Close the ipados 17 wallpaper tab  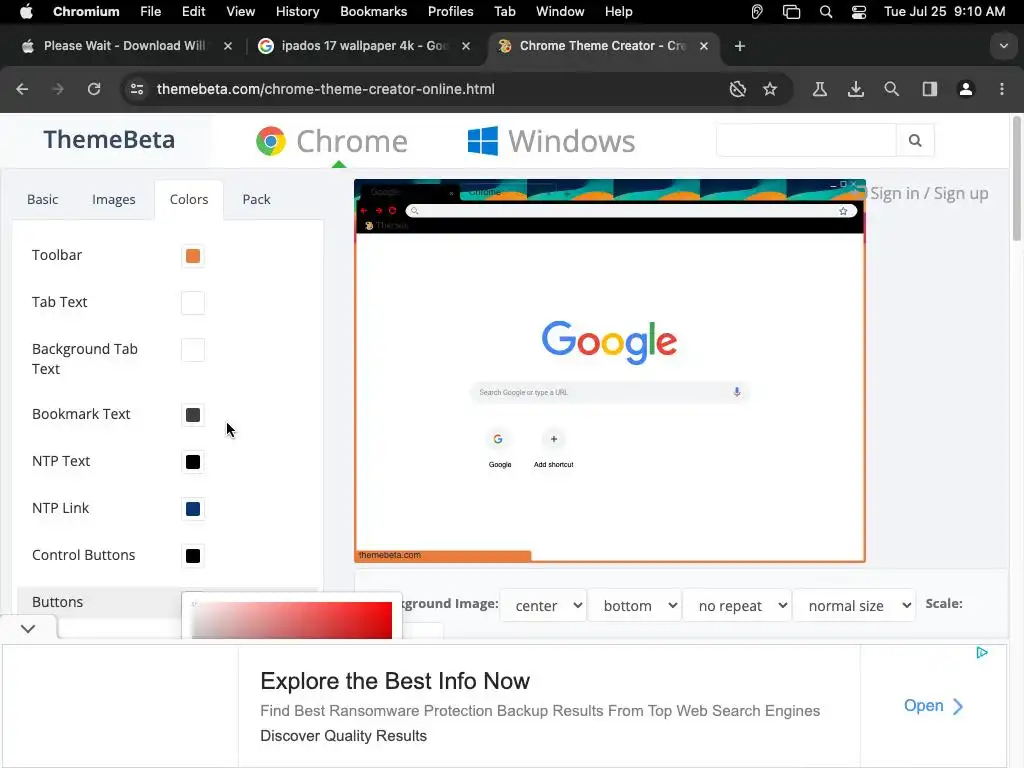466,46
